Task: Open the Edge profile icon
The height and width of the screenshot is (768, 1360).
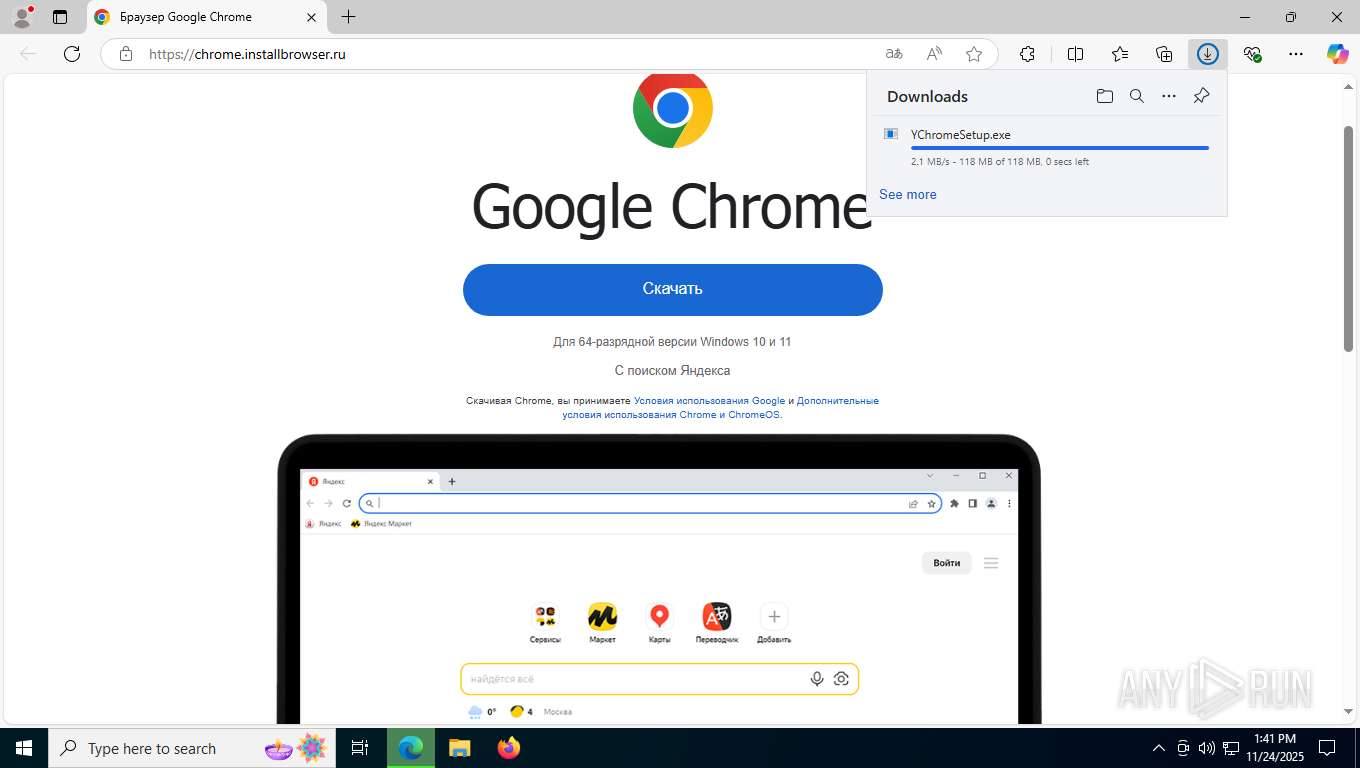Action: 22,17
